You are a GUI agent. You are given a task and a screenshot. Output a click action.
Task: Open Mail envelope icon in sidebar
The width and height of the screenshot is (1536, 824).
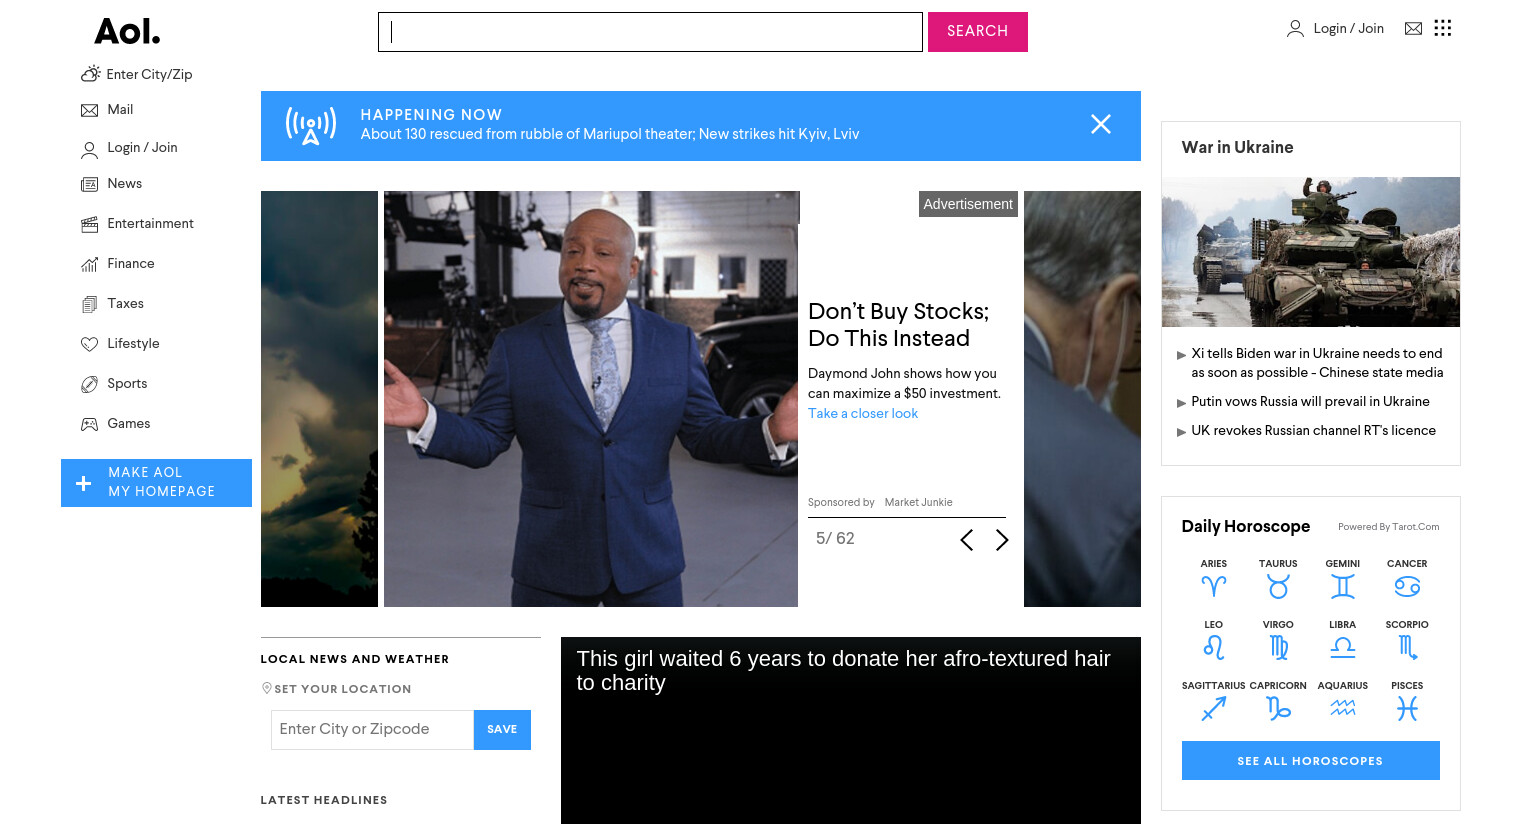click(89, 110)
